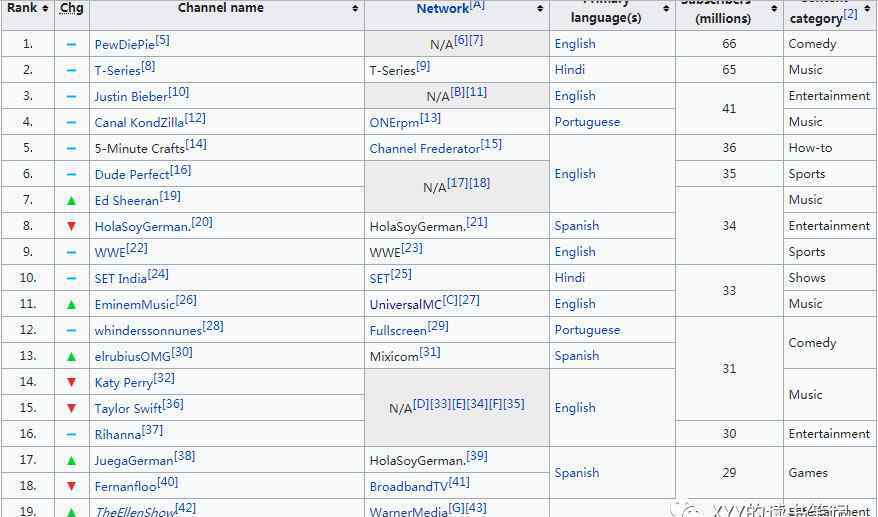Sort by Subscribers column arrows

point(774,8)
